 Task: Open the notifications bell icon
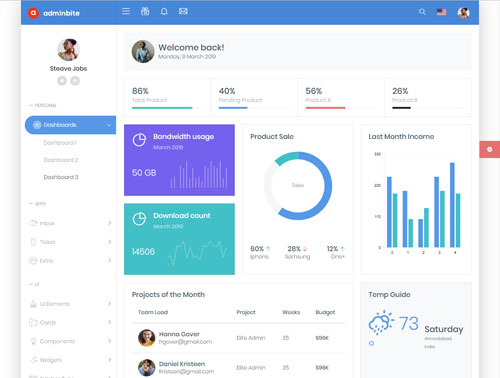click(x=164, y=12)
